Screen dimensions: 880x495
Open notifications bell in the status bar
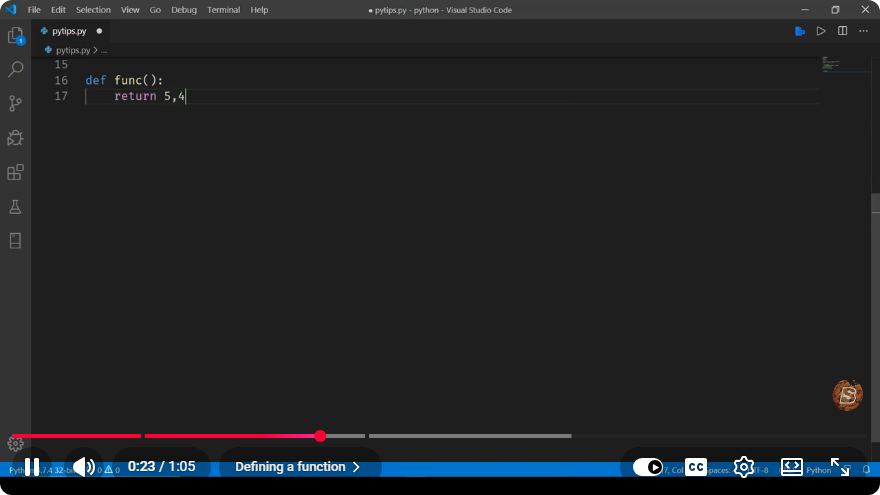click(x=867, y=470)
